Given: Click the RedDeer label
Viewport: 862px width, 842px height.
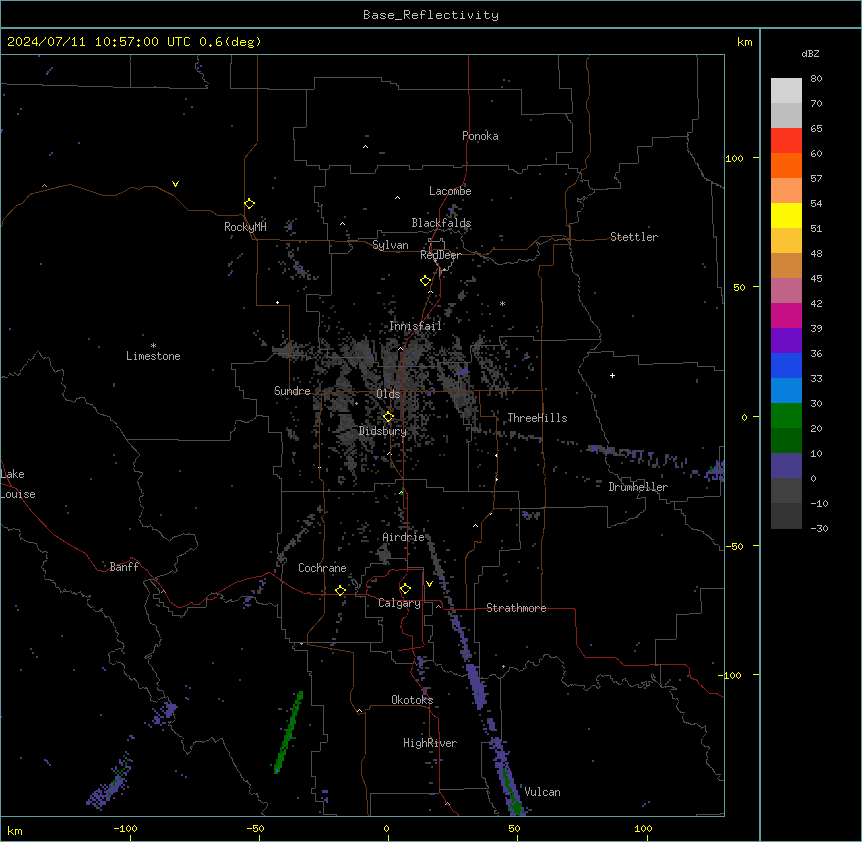Looking at the screenshot, I should [440, 255].
